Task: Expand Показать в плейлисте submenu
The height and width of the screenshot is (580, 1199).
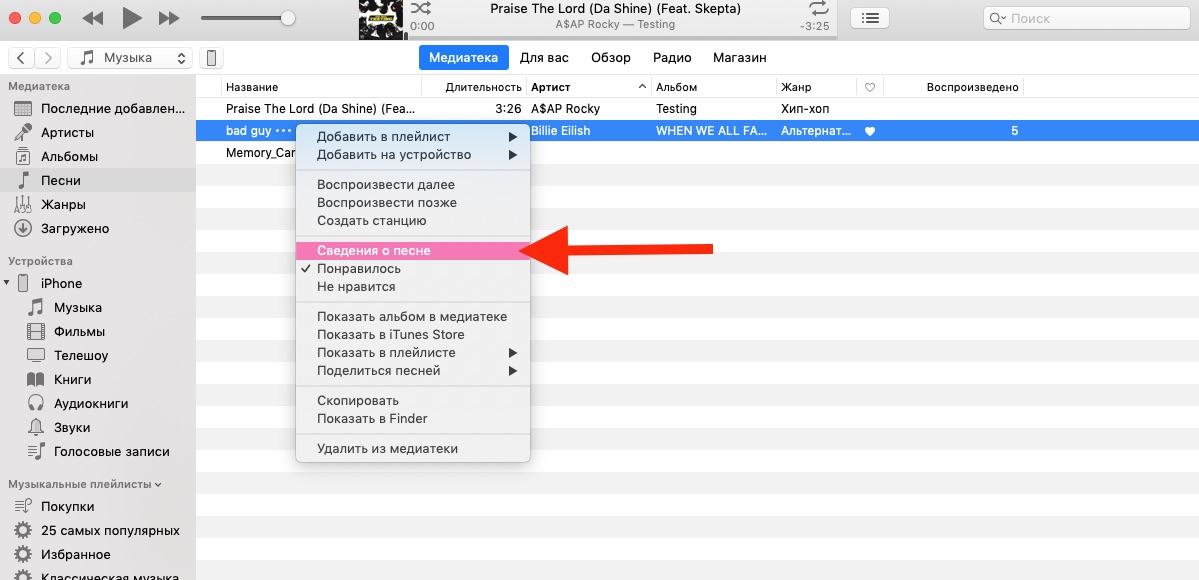Action: [x=413, y=353]
